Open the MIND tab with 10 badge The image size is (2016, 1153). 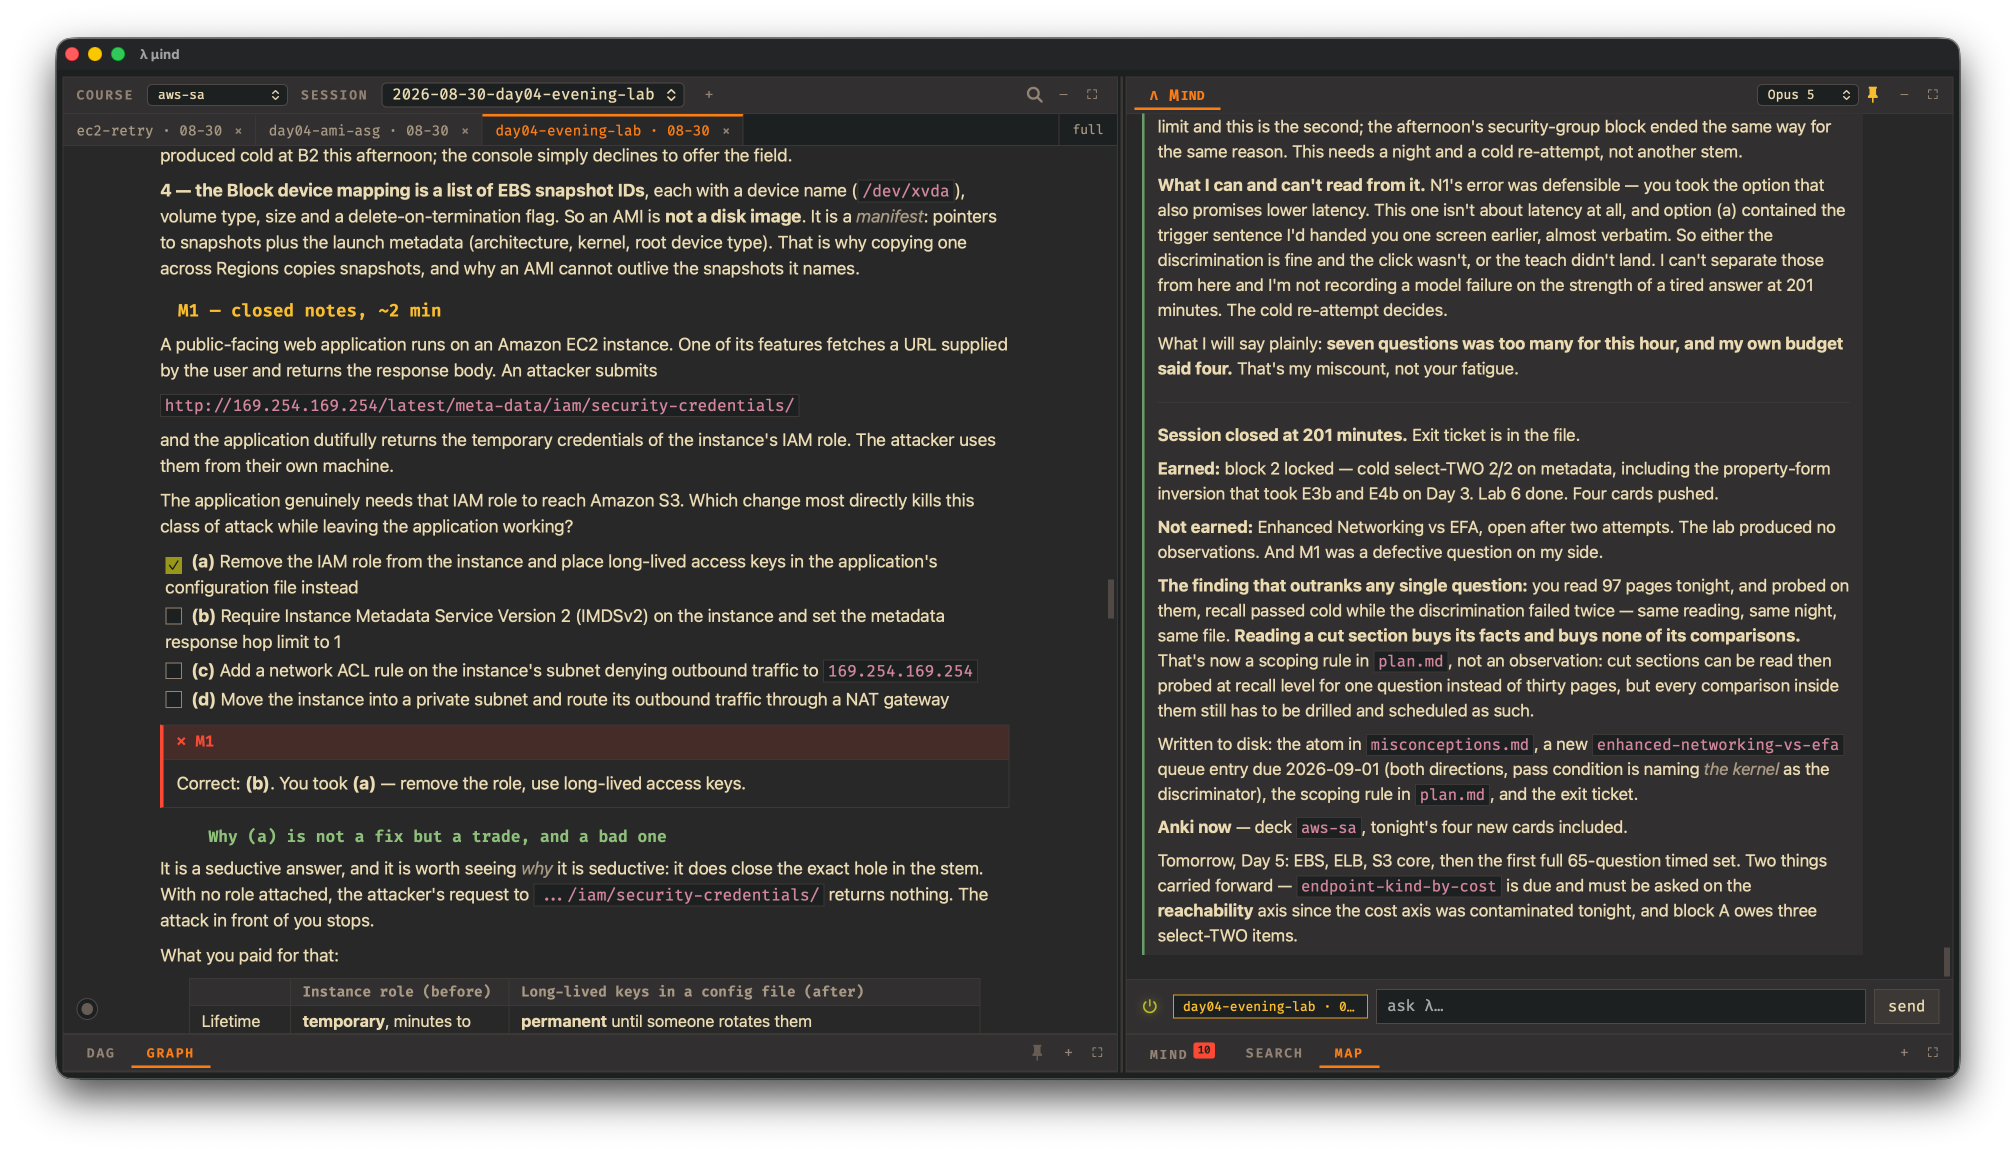point(1181,1053)
